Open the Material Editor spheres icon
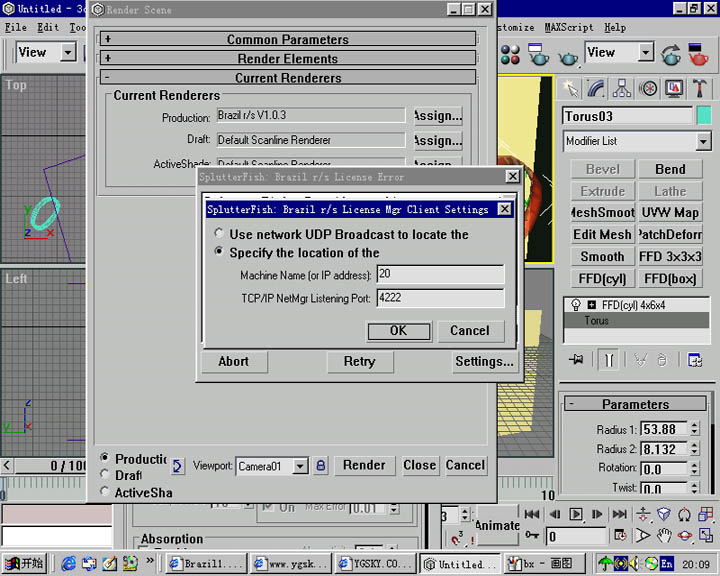Screen dimensions: 720x576 [510, 54]
